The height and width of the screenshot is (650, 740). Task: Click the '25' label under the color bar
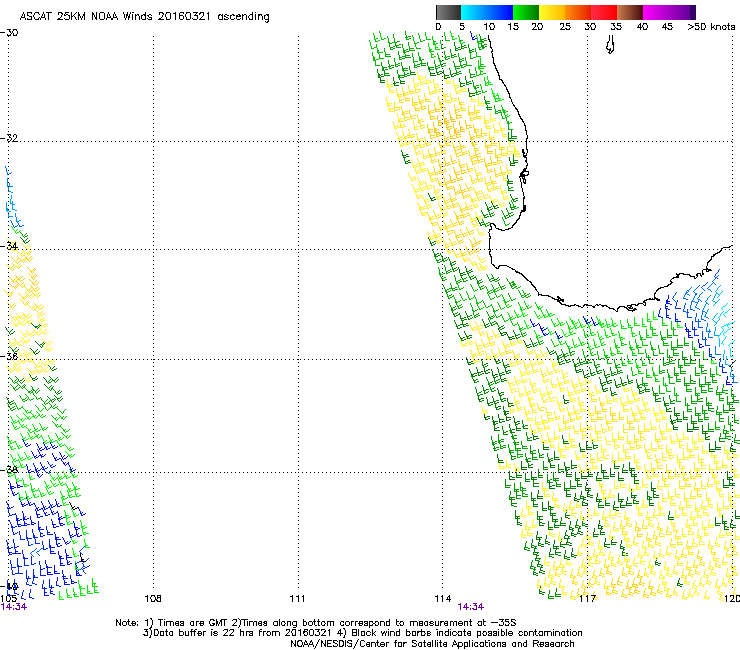(565, 27)
